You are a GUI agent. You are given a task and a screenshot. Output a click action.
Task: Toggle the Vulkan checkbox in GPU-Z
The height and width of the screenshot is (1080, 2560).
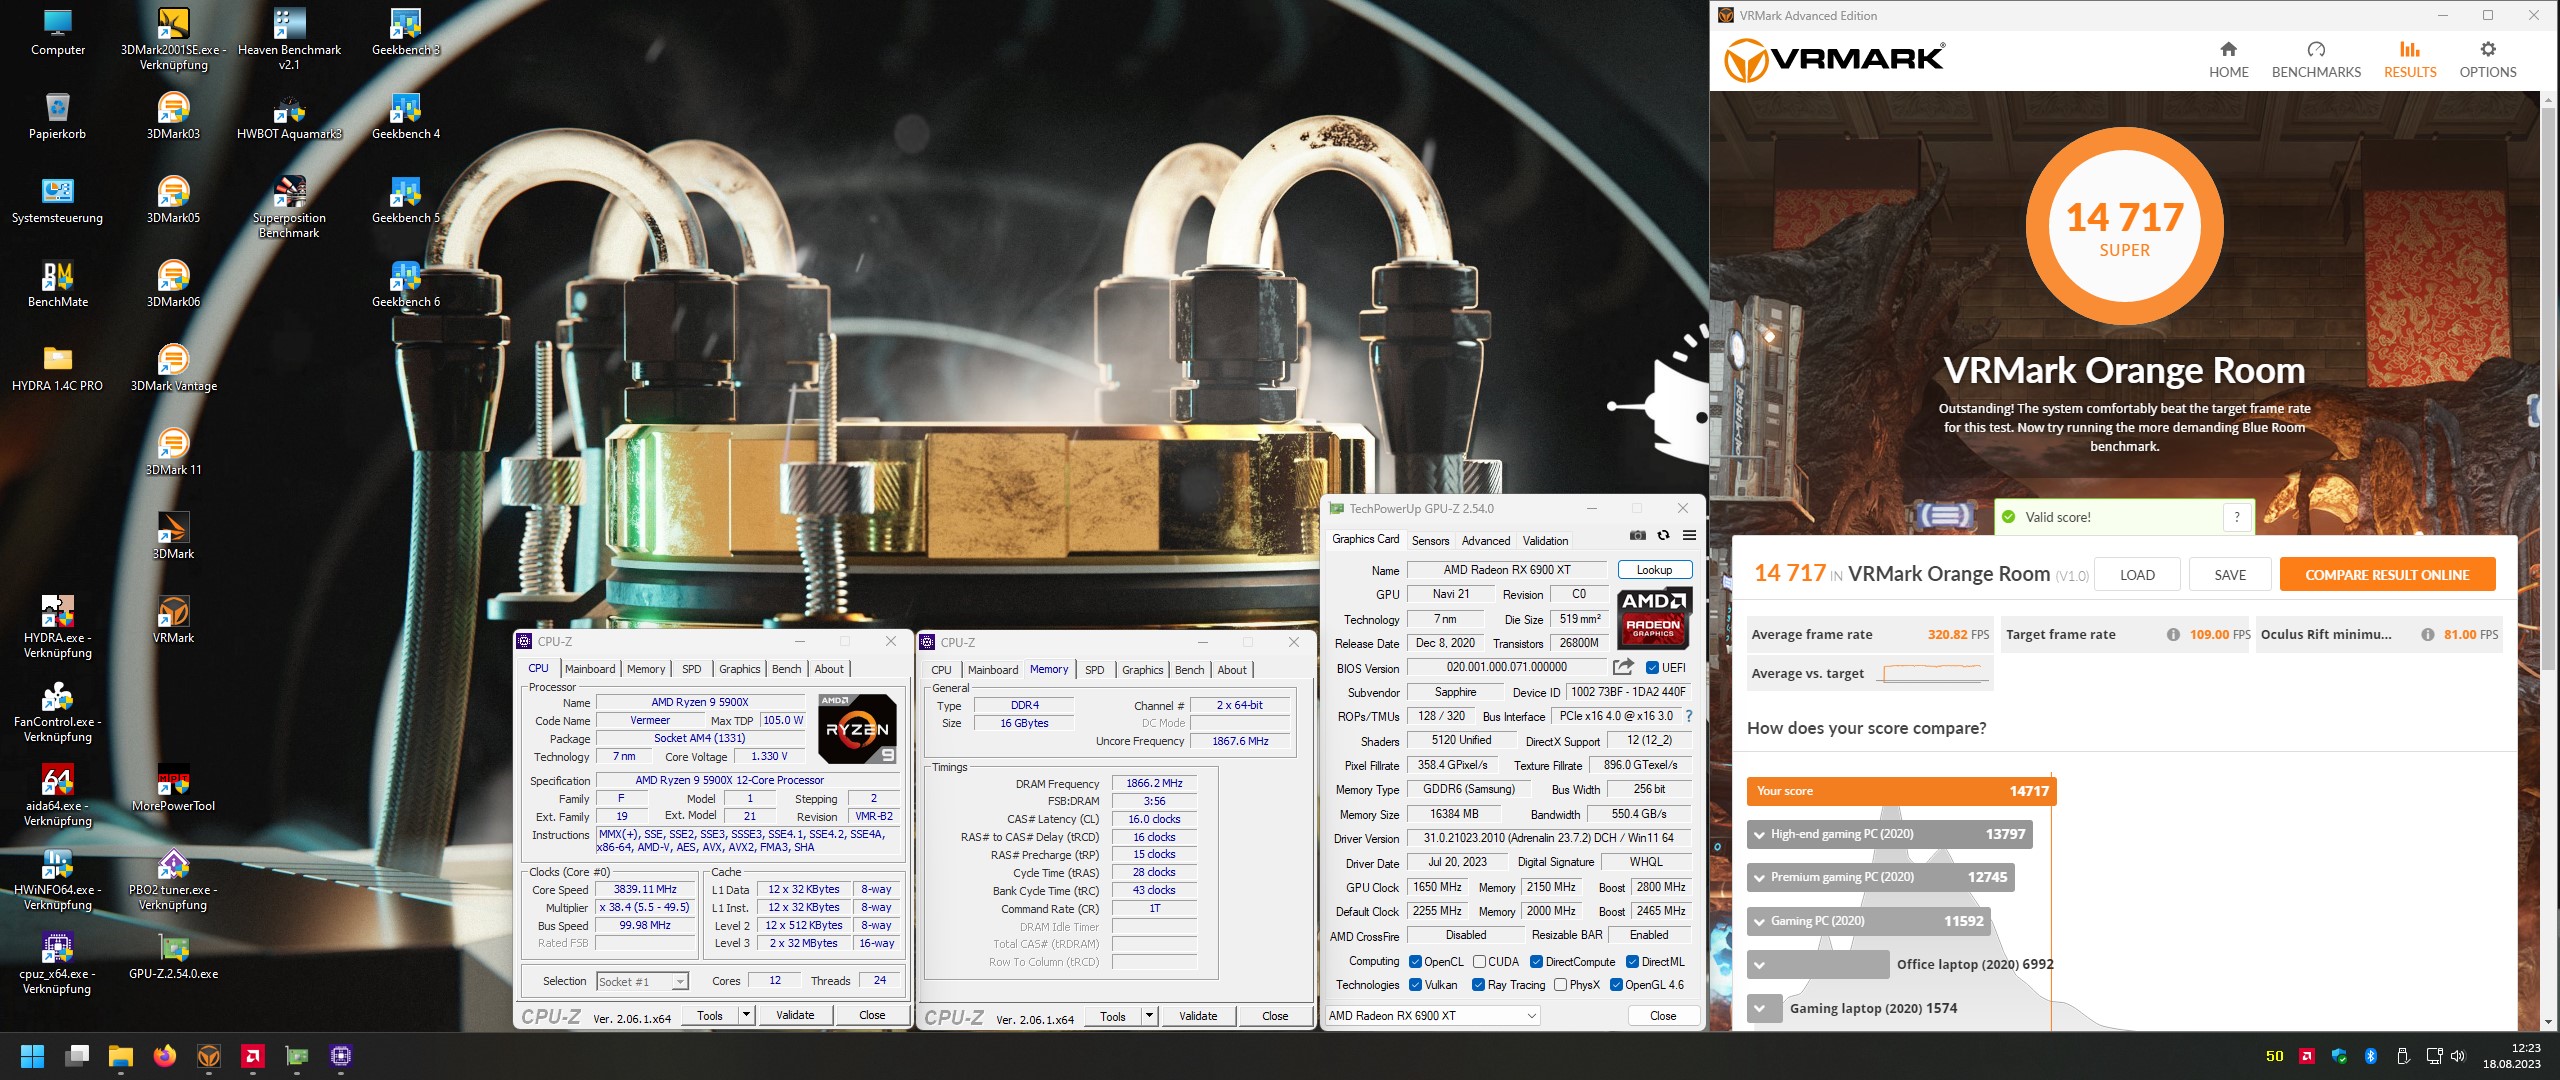(1415, 985)
